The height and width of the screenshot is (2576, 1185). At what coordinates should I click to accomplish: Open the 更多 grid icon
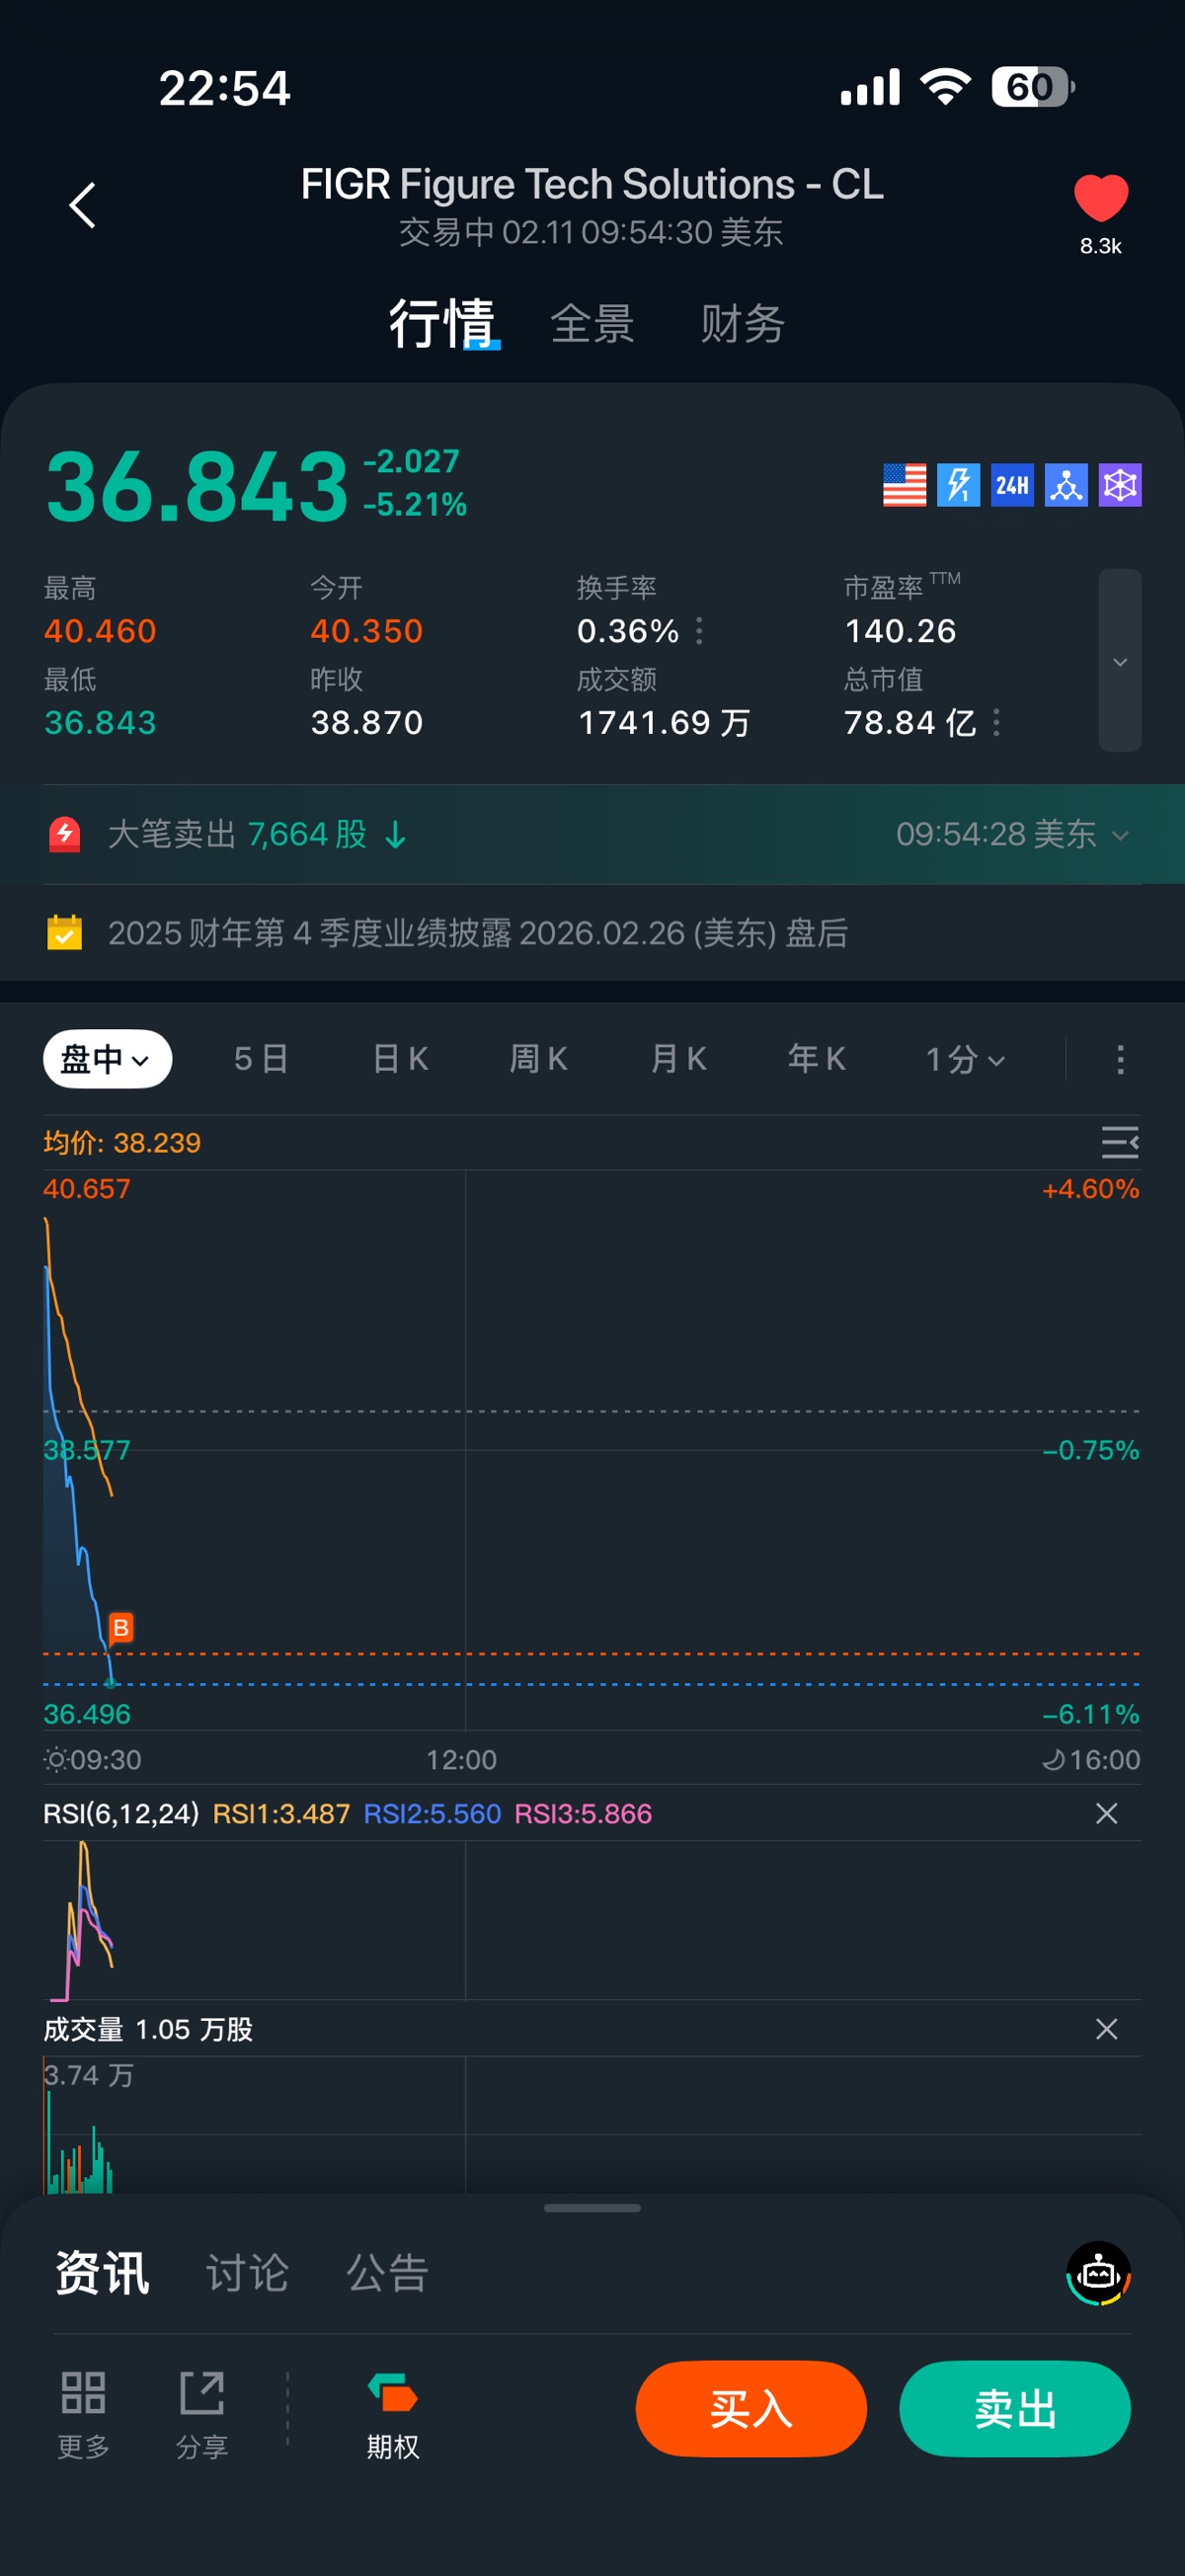click(83, 2412)
